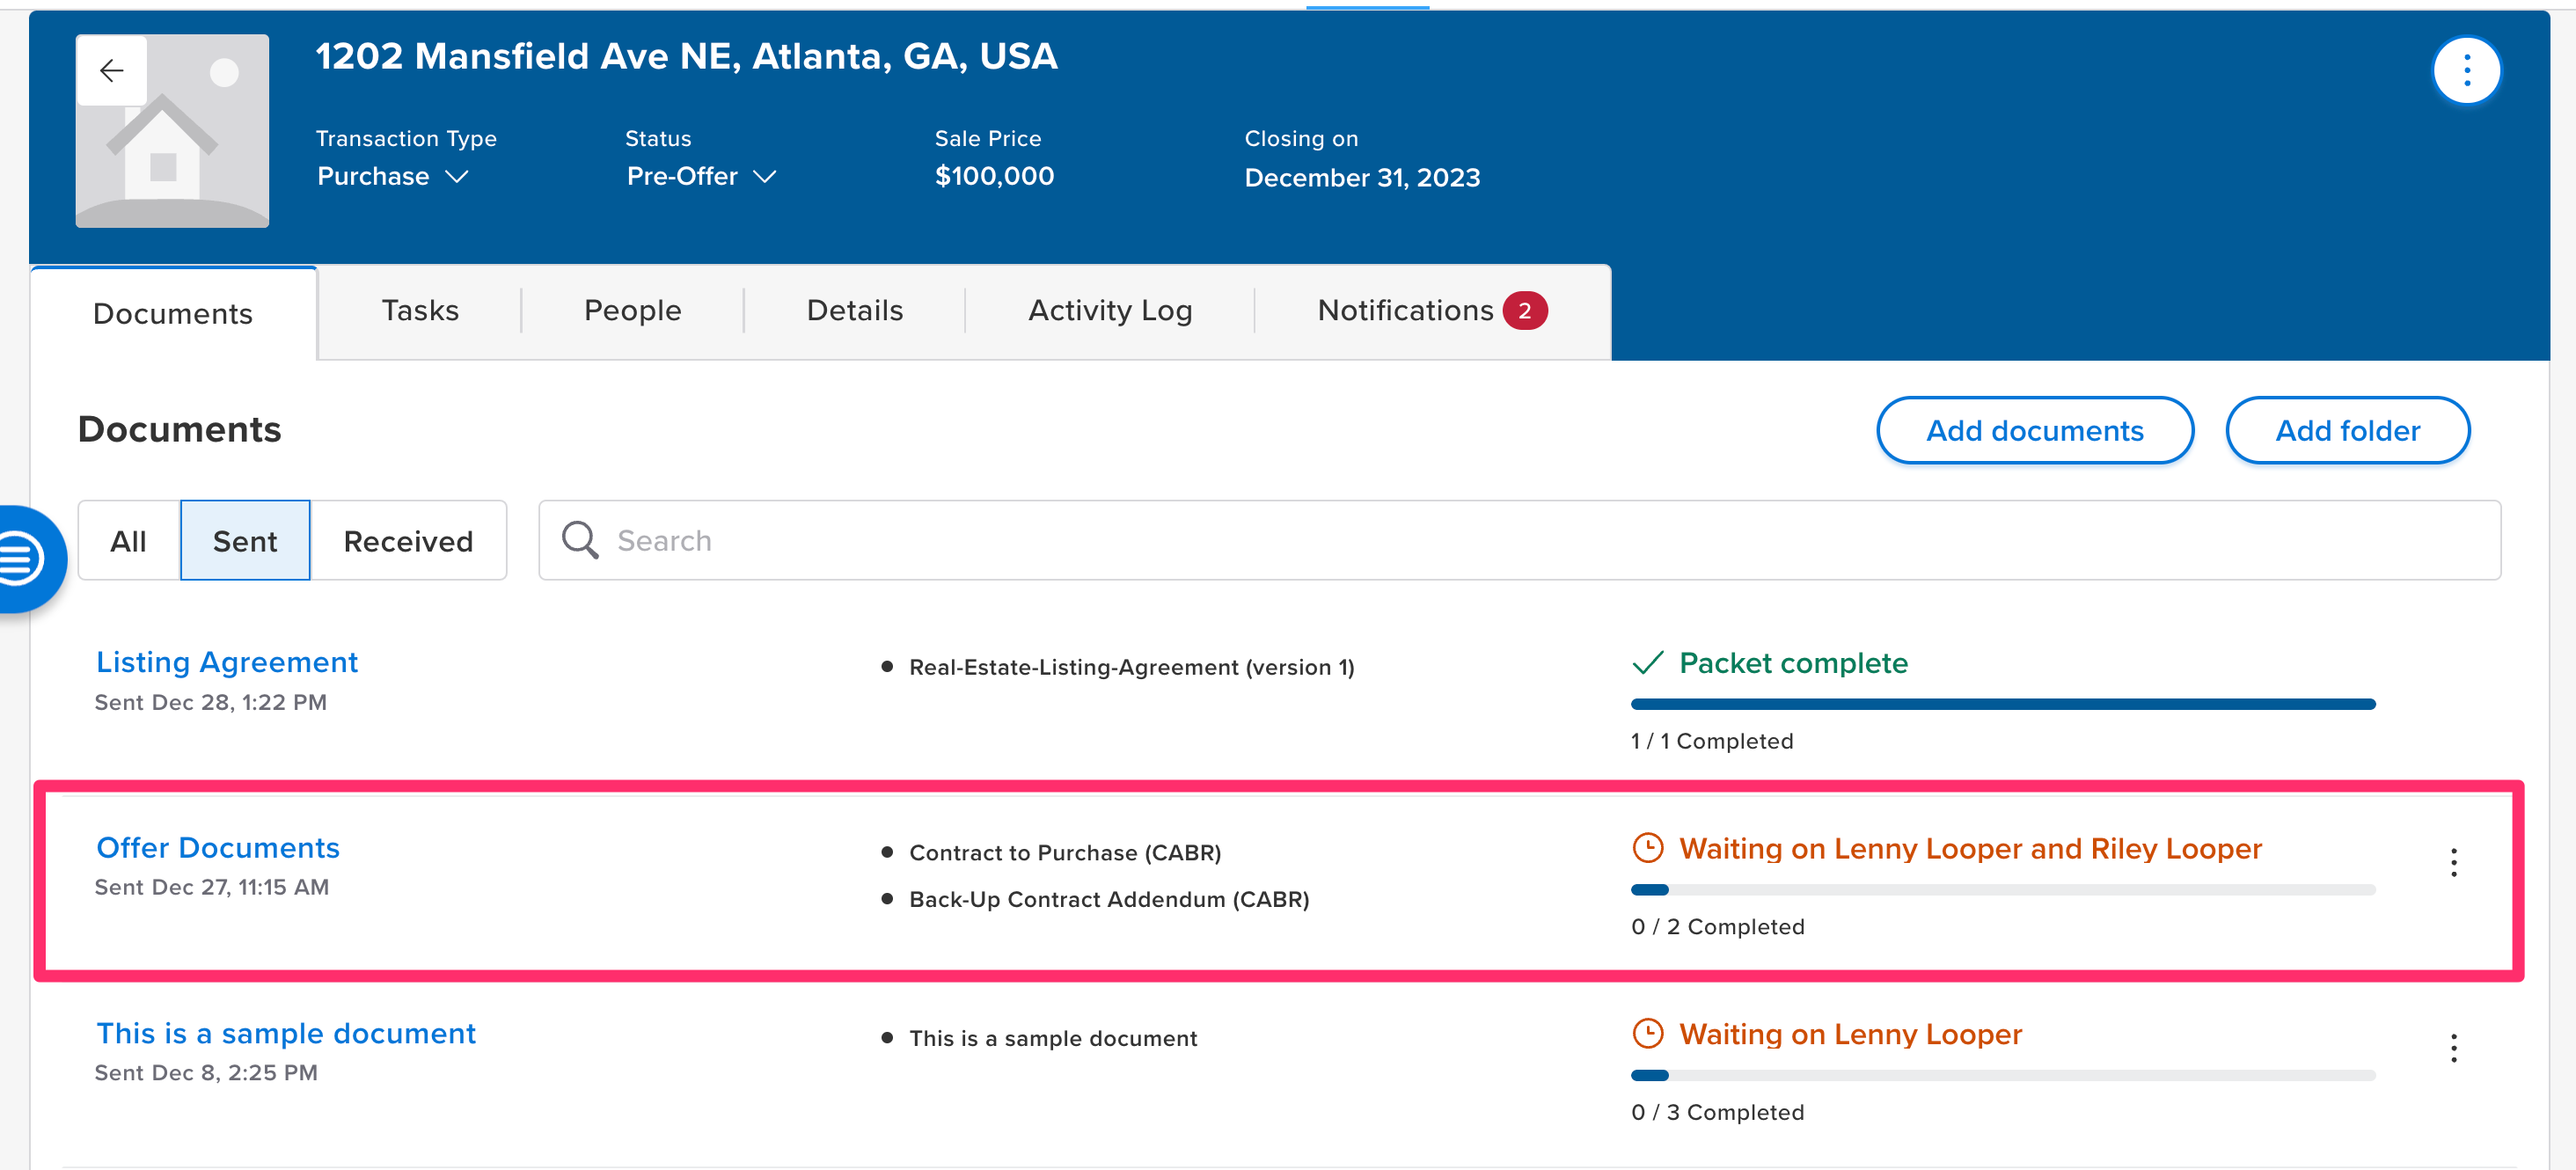Click the blue floating menu icon
Image resolution: width=2576 pixels, height=1170 pixels.
22,558
